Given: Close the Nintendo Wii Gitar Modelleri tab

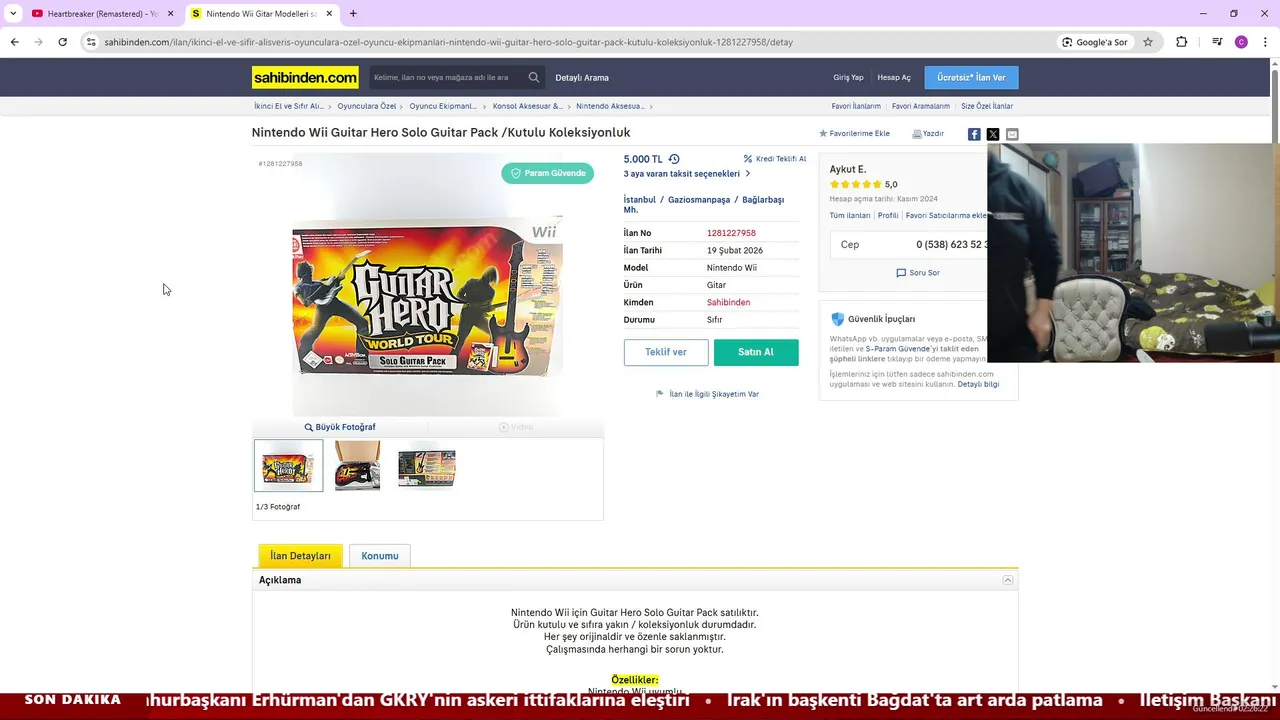Looking at the screenshot, I should 329,14.
